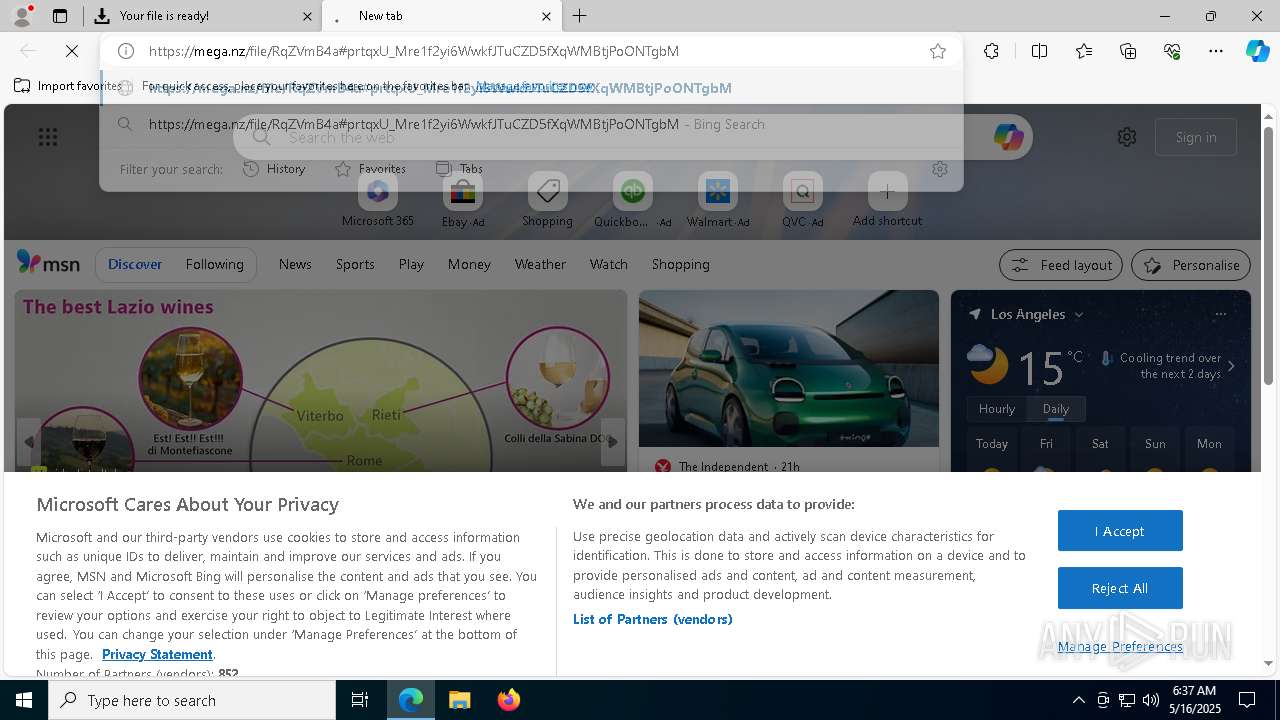The width and height of the screenshot is (1280, 720).
Task: Filter suggestions by Favorites
Action: click(x=370, y=169)
